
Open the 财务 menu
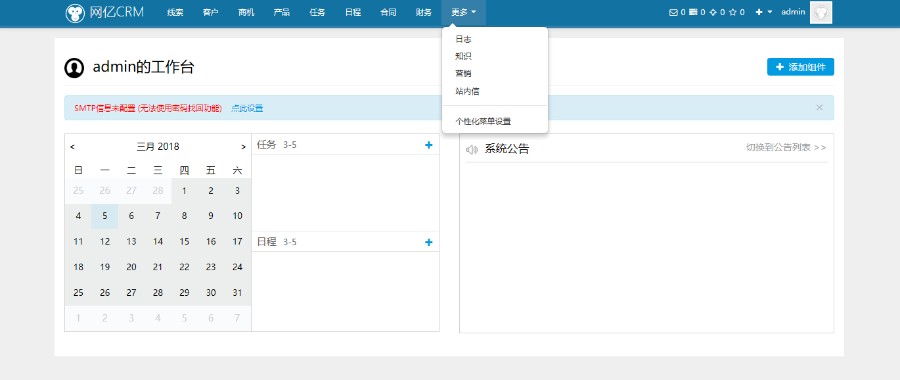[x=424, y=13]
